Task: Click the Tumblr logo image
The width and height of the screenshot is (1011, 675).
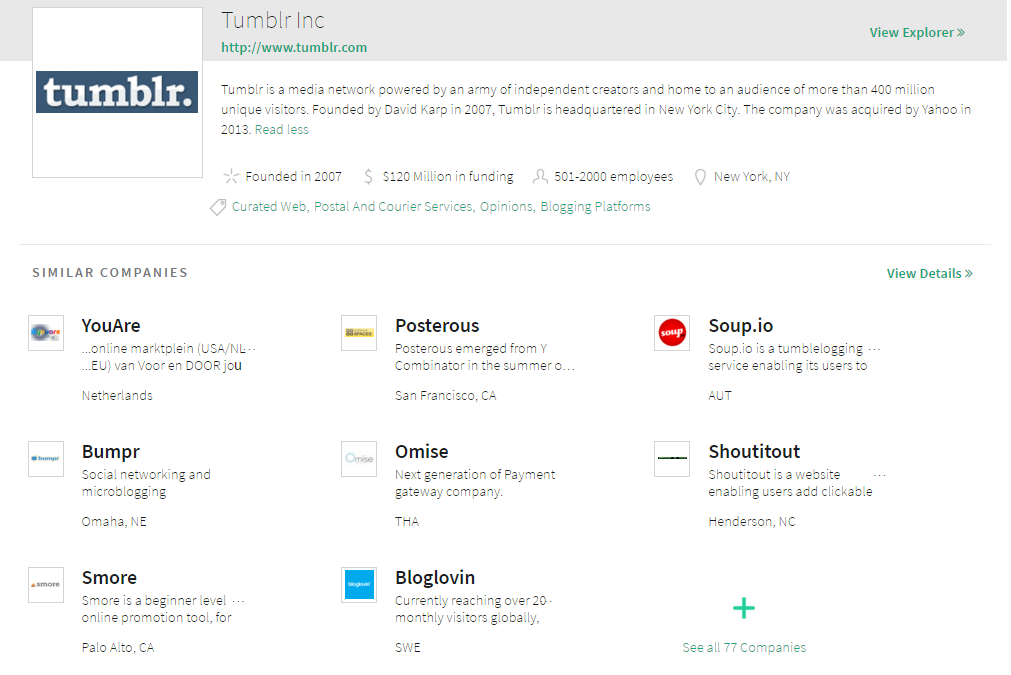Action: click(117, 92)
